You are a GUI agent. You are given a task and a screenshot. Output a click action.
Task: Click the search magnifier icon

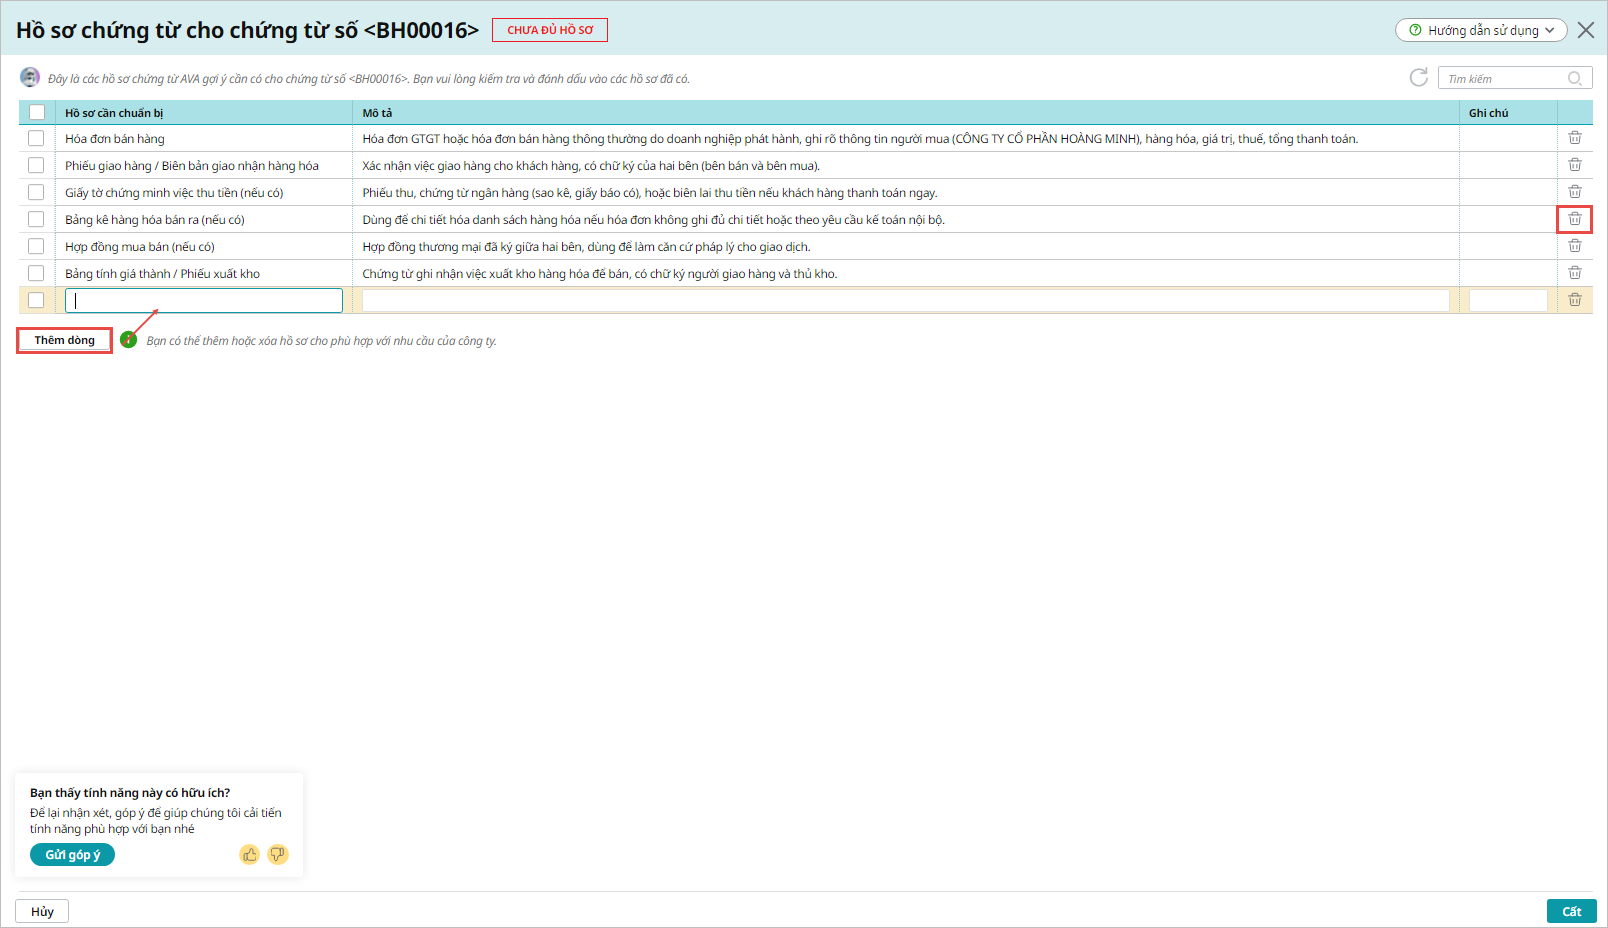1575,79
